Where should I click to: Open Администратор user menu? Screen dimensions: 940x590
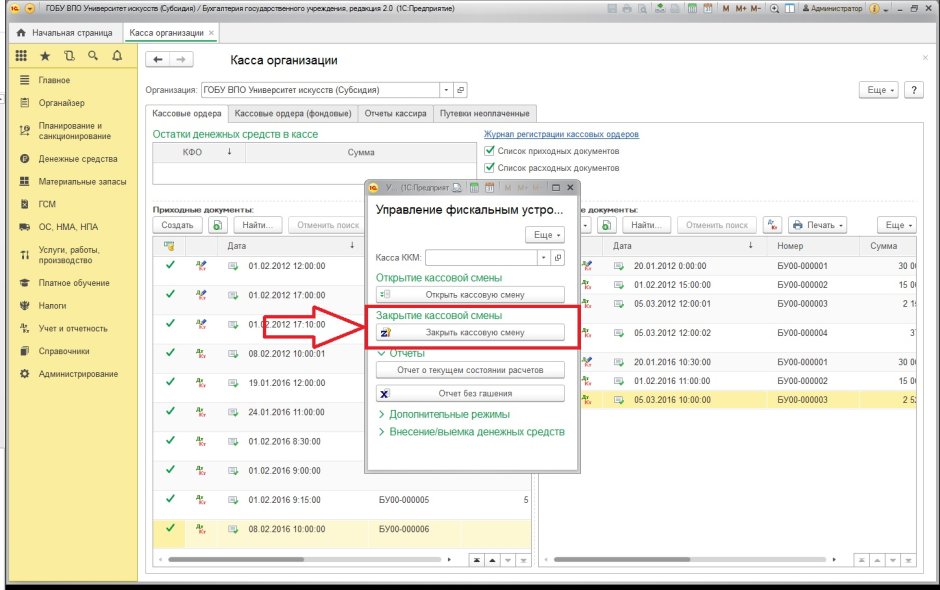tap(833, 8)
